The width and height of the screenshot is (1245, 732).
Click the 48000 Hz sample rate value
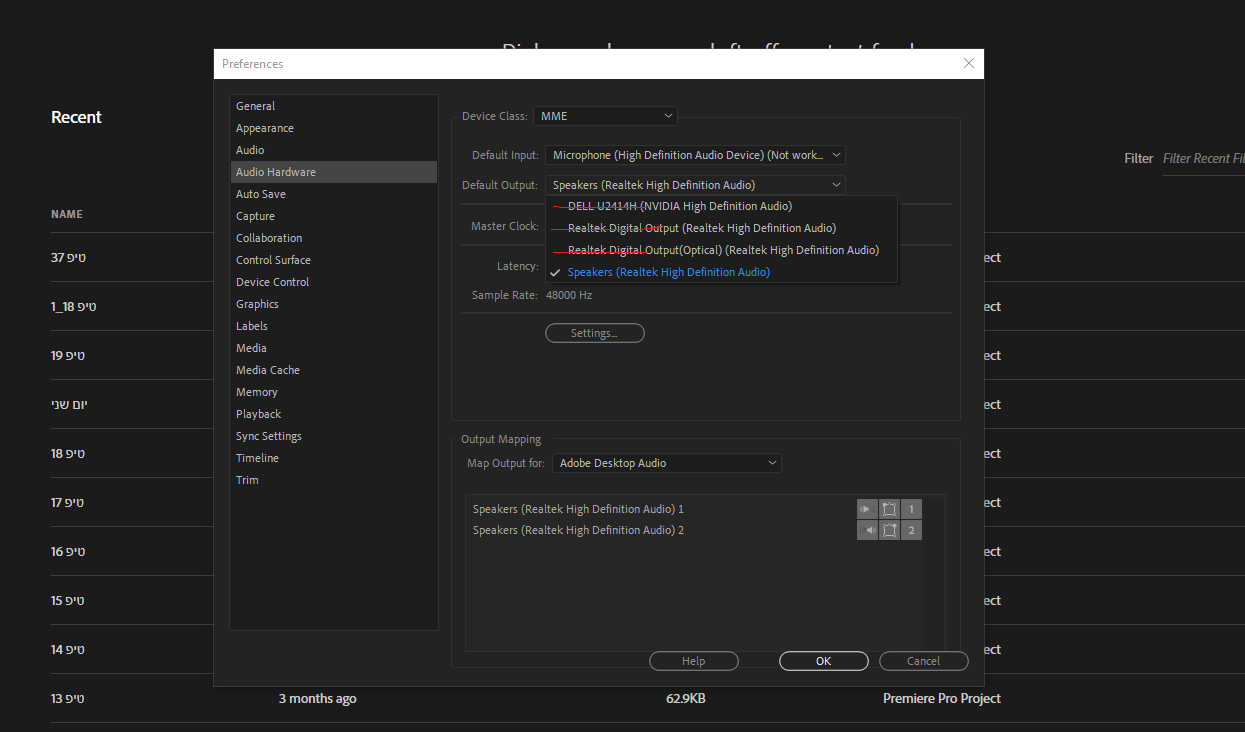569,296
